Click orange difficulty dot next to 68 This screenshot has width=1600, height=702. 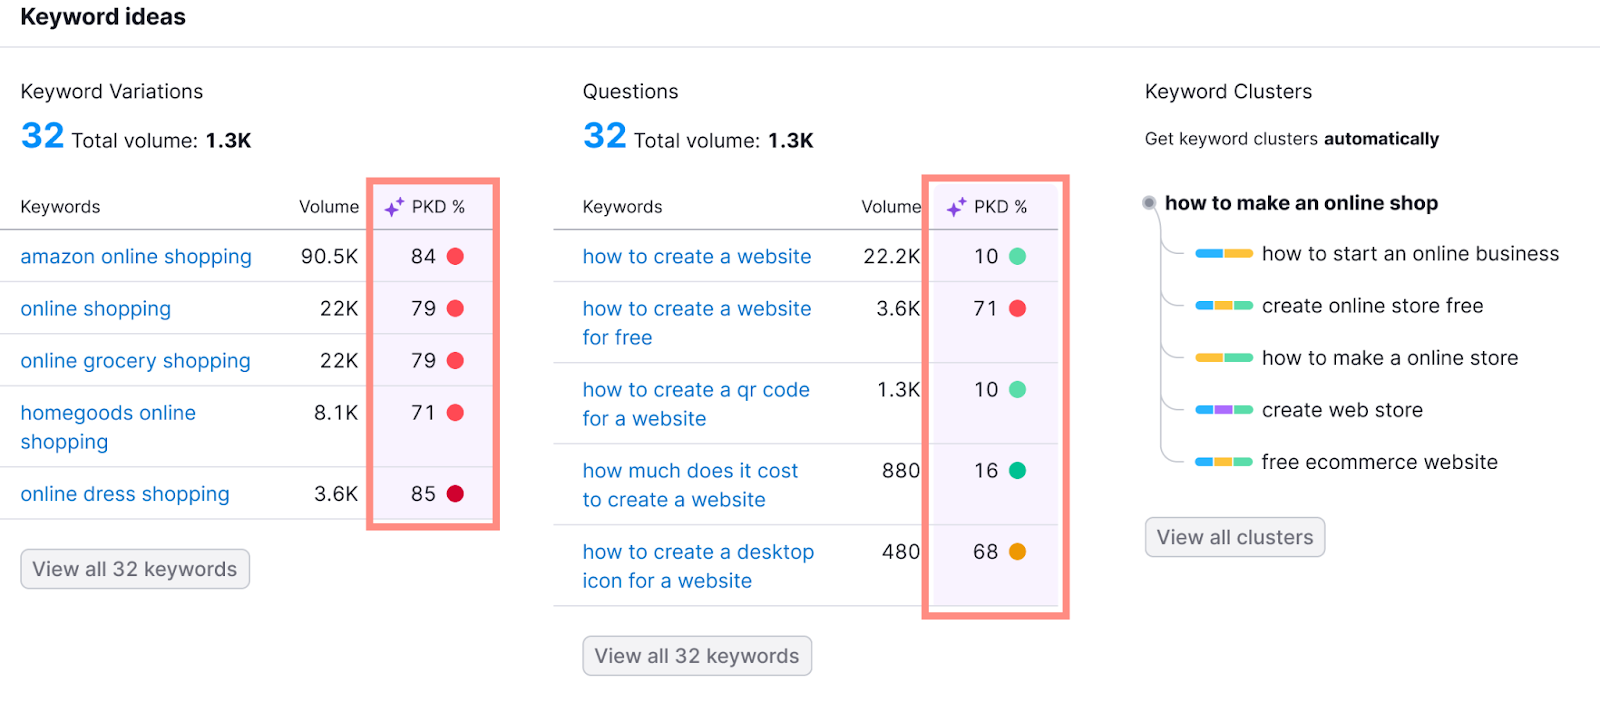click(1017, 551)
